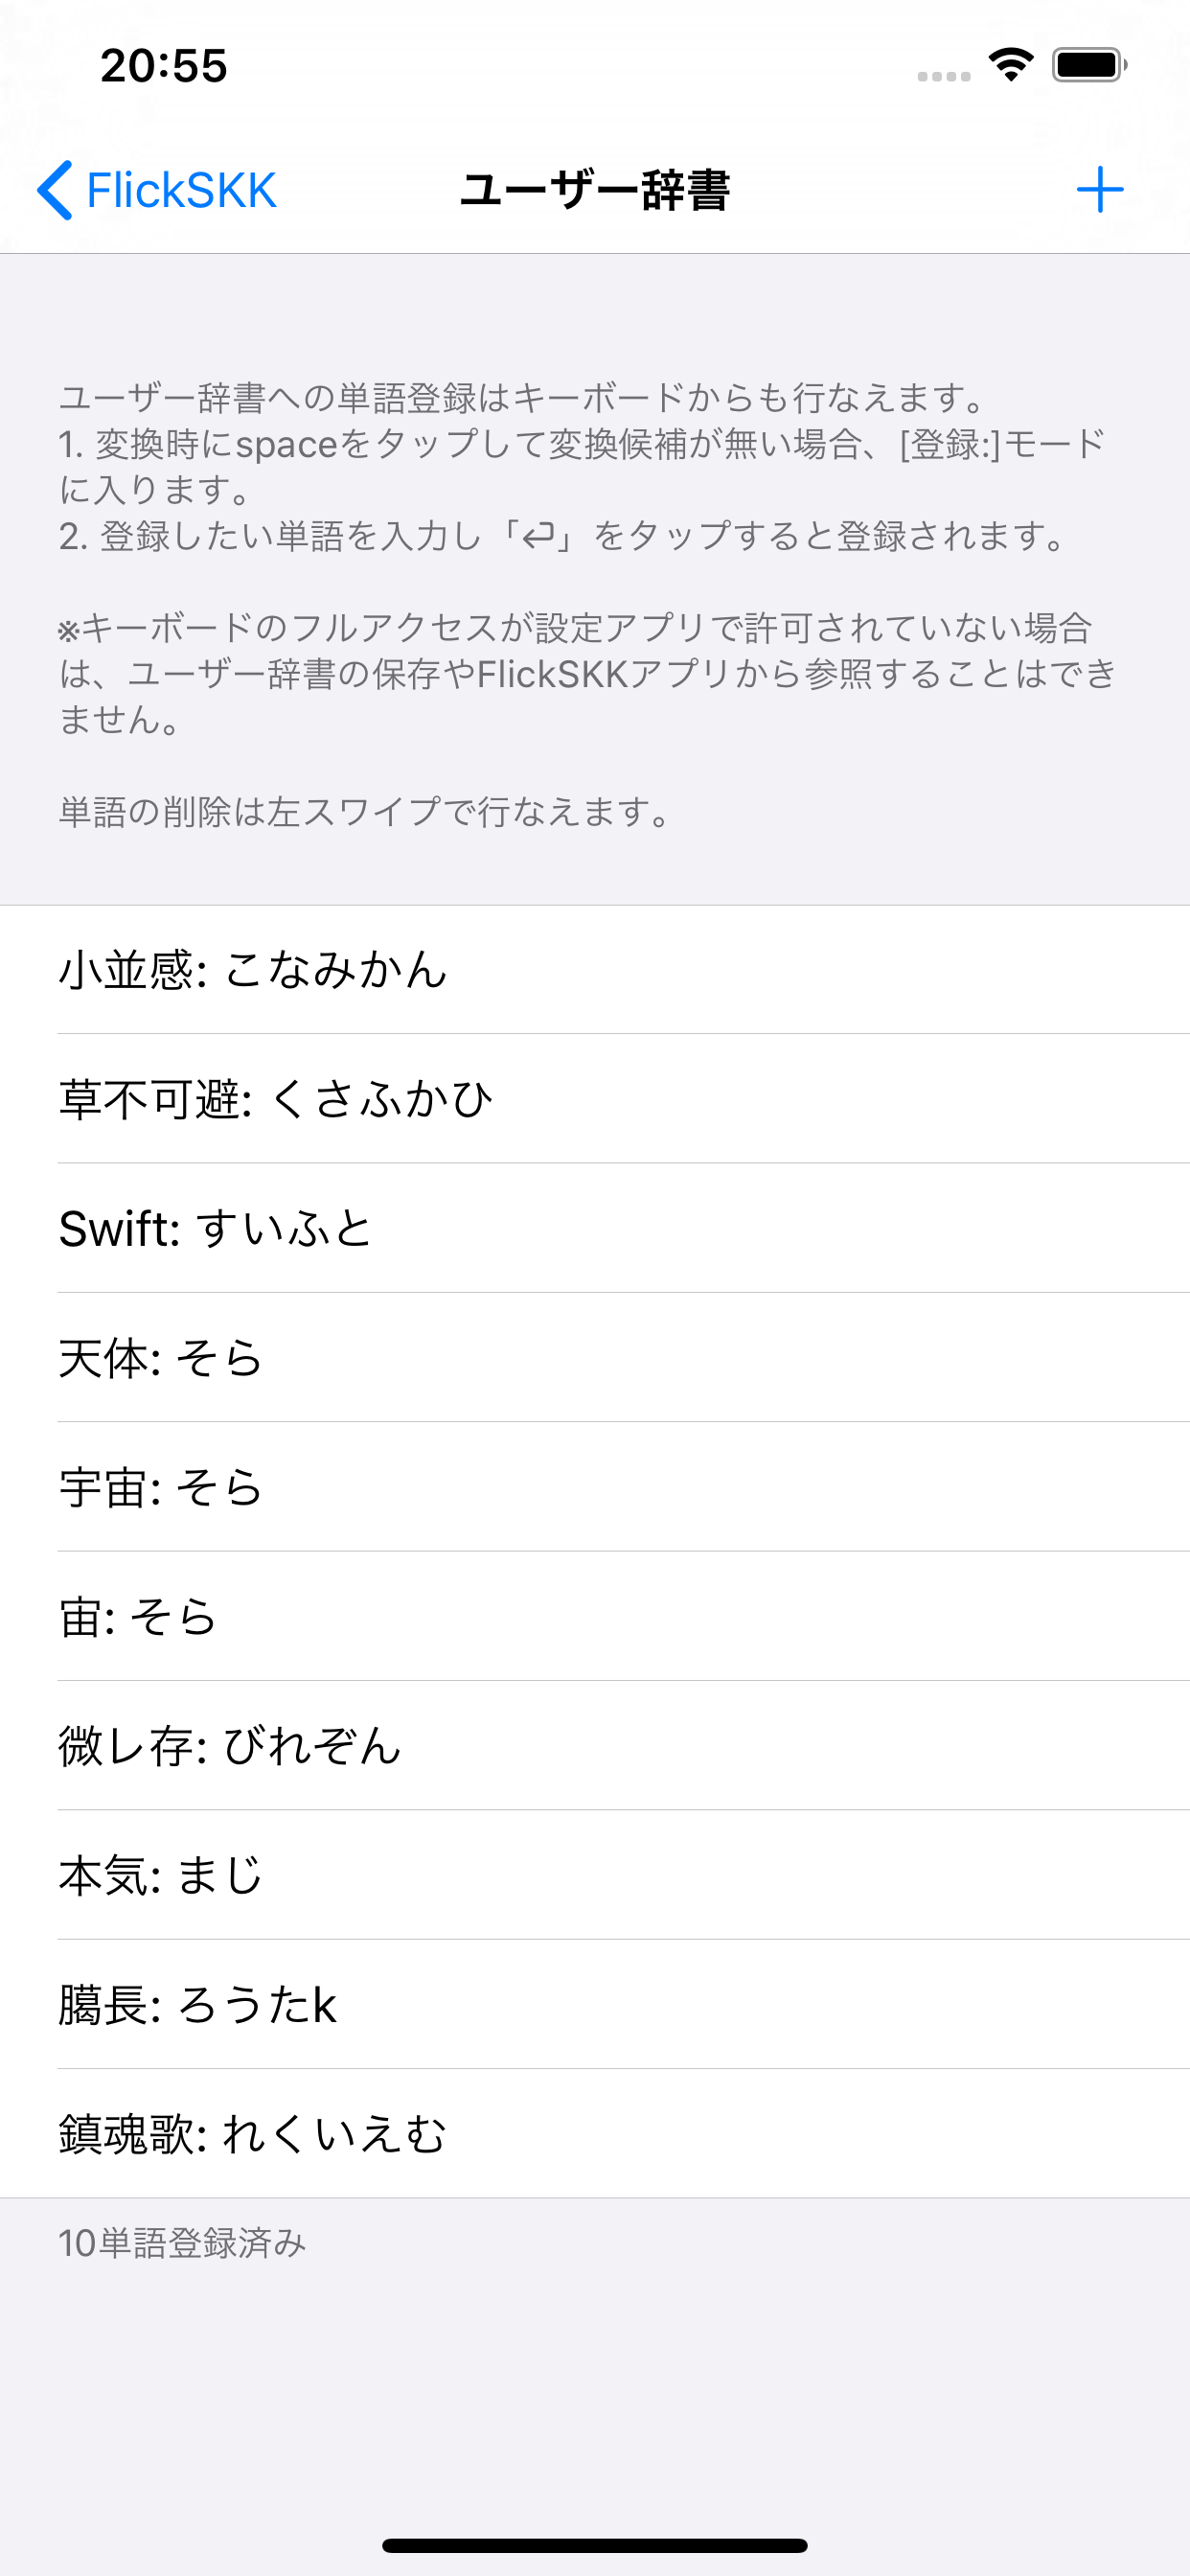Tap the Wi-Fi status icon
The height and width of the screenshot is (2576, 1190).
1010,65
